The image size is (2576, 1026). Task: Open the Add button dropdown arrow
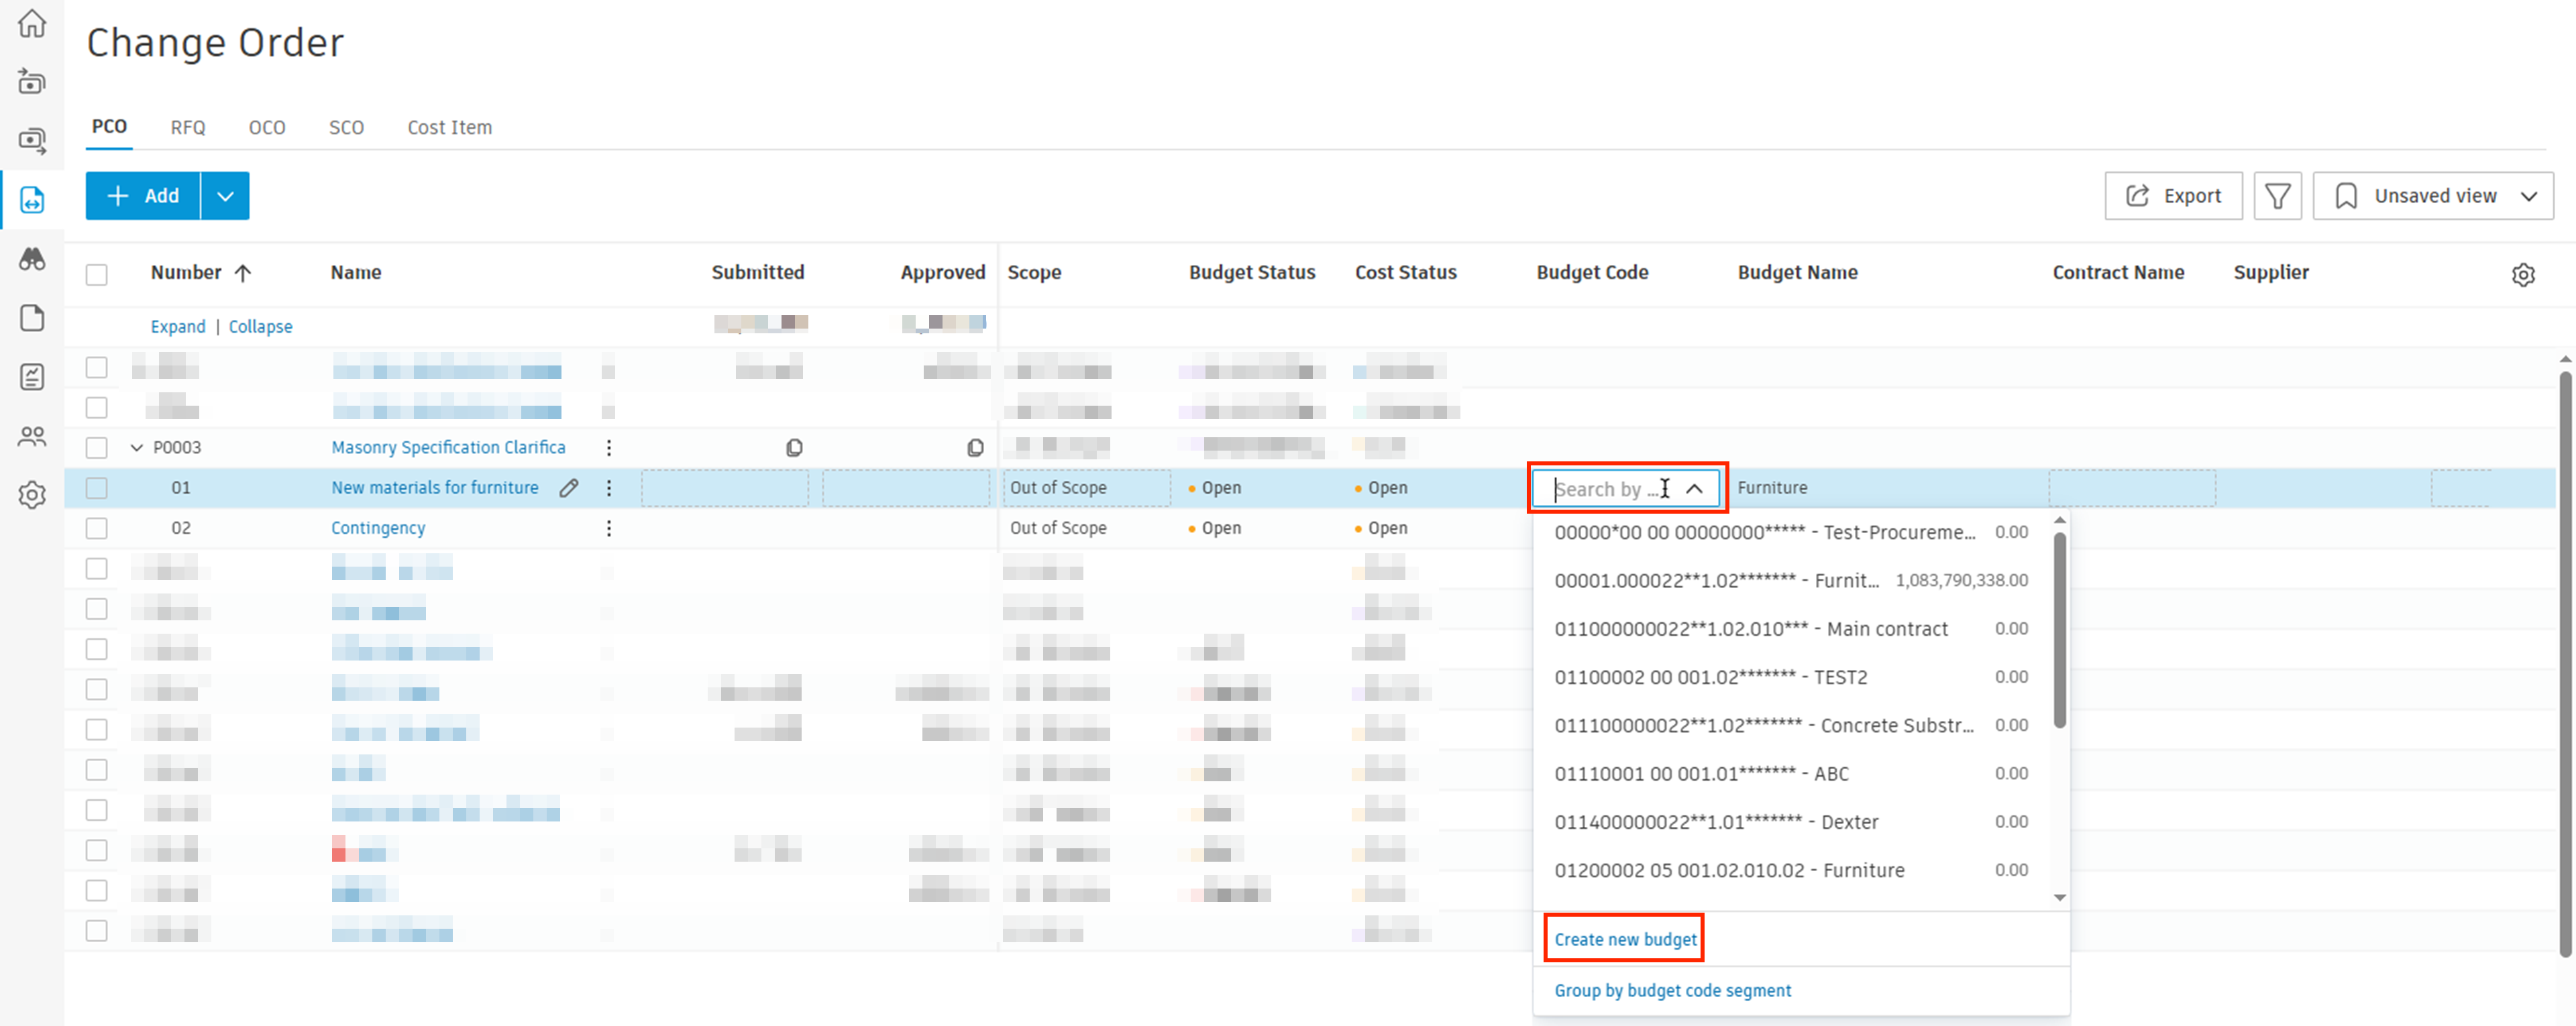coord(226,196)
